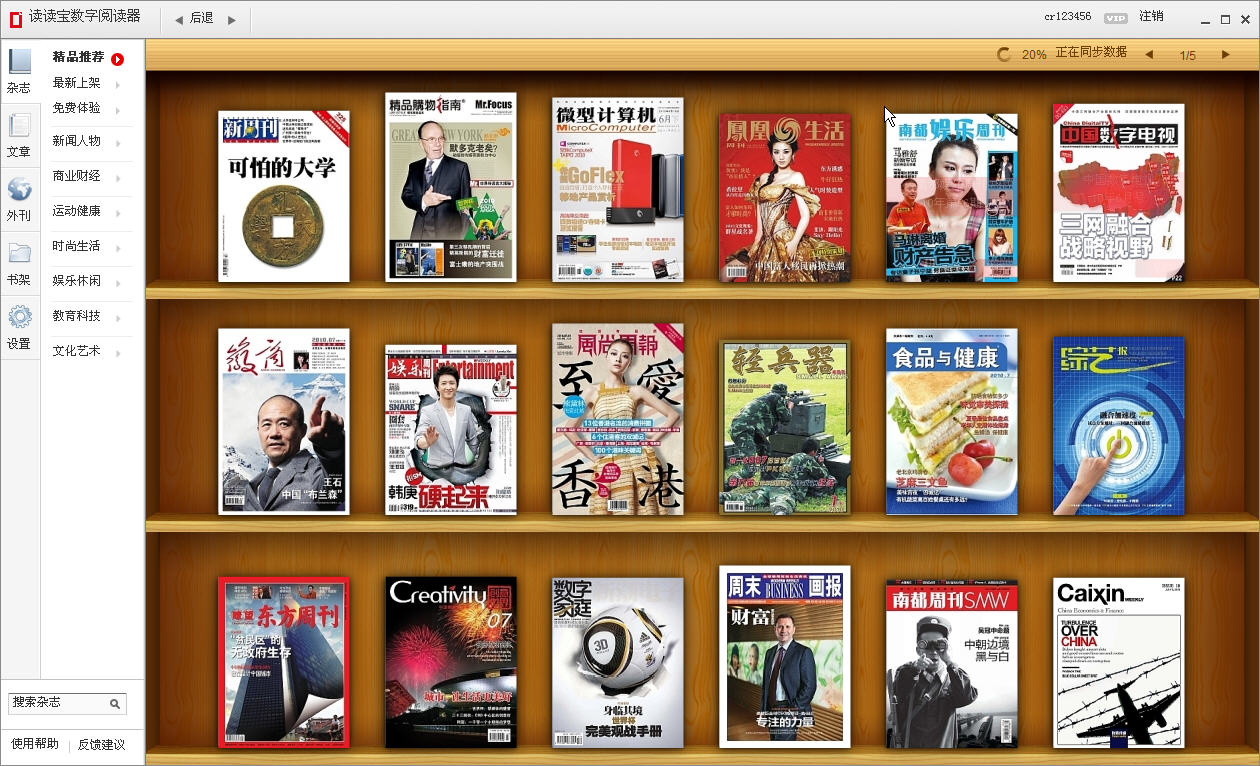The width and height of the screenshot is (1260, 766).
Task: Select the 免费体验 category
Action: 77,108
